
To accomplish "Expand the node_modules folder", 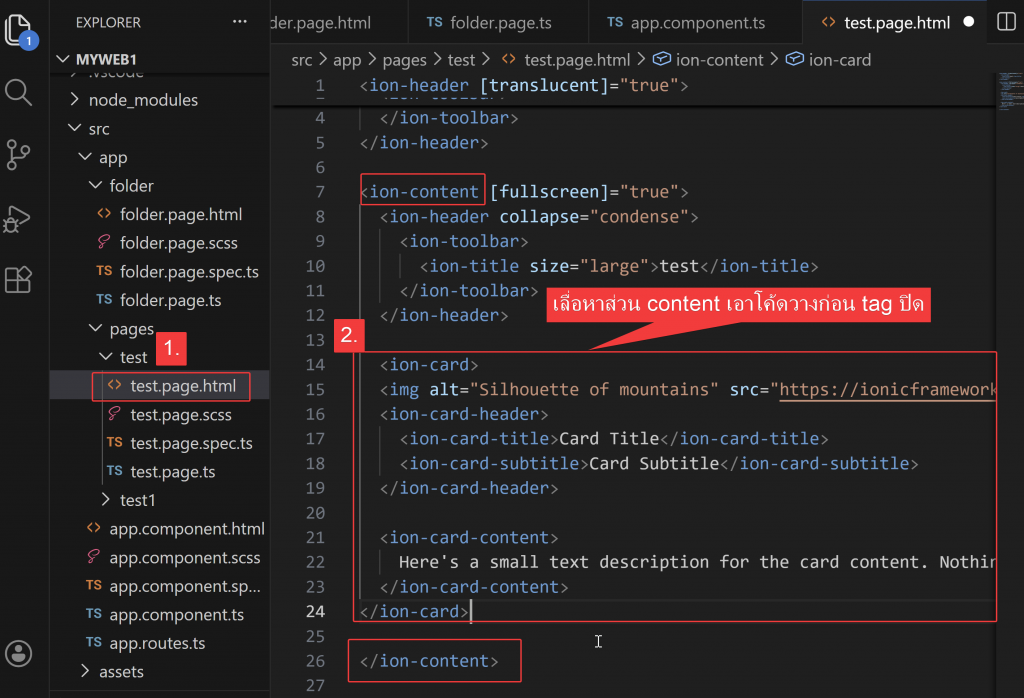I will [x=143, y=100].
